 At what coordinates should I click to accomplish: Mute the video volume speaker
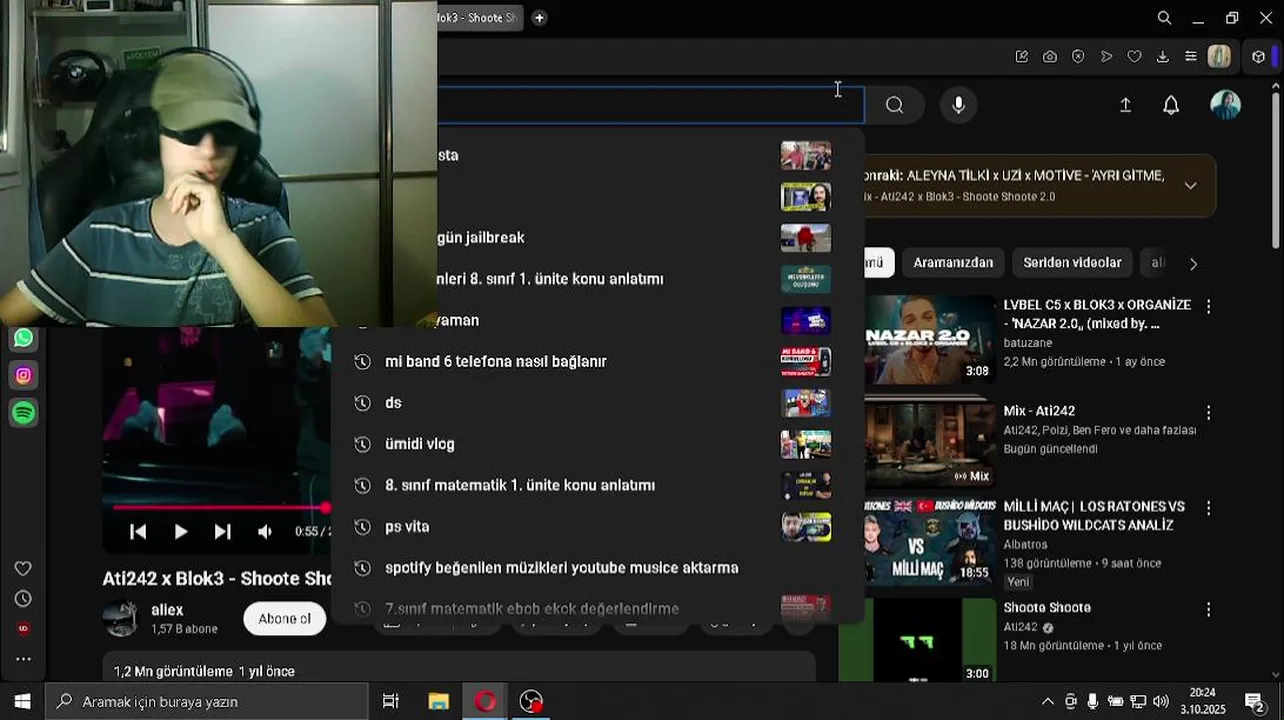click(265, 532)
